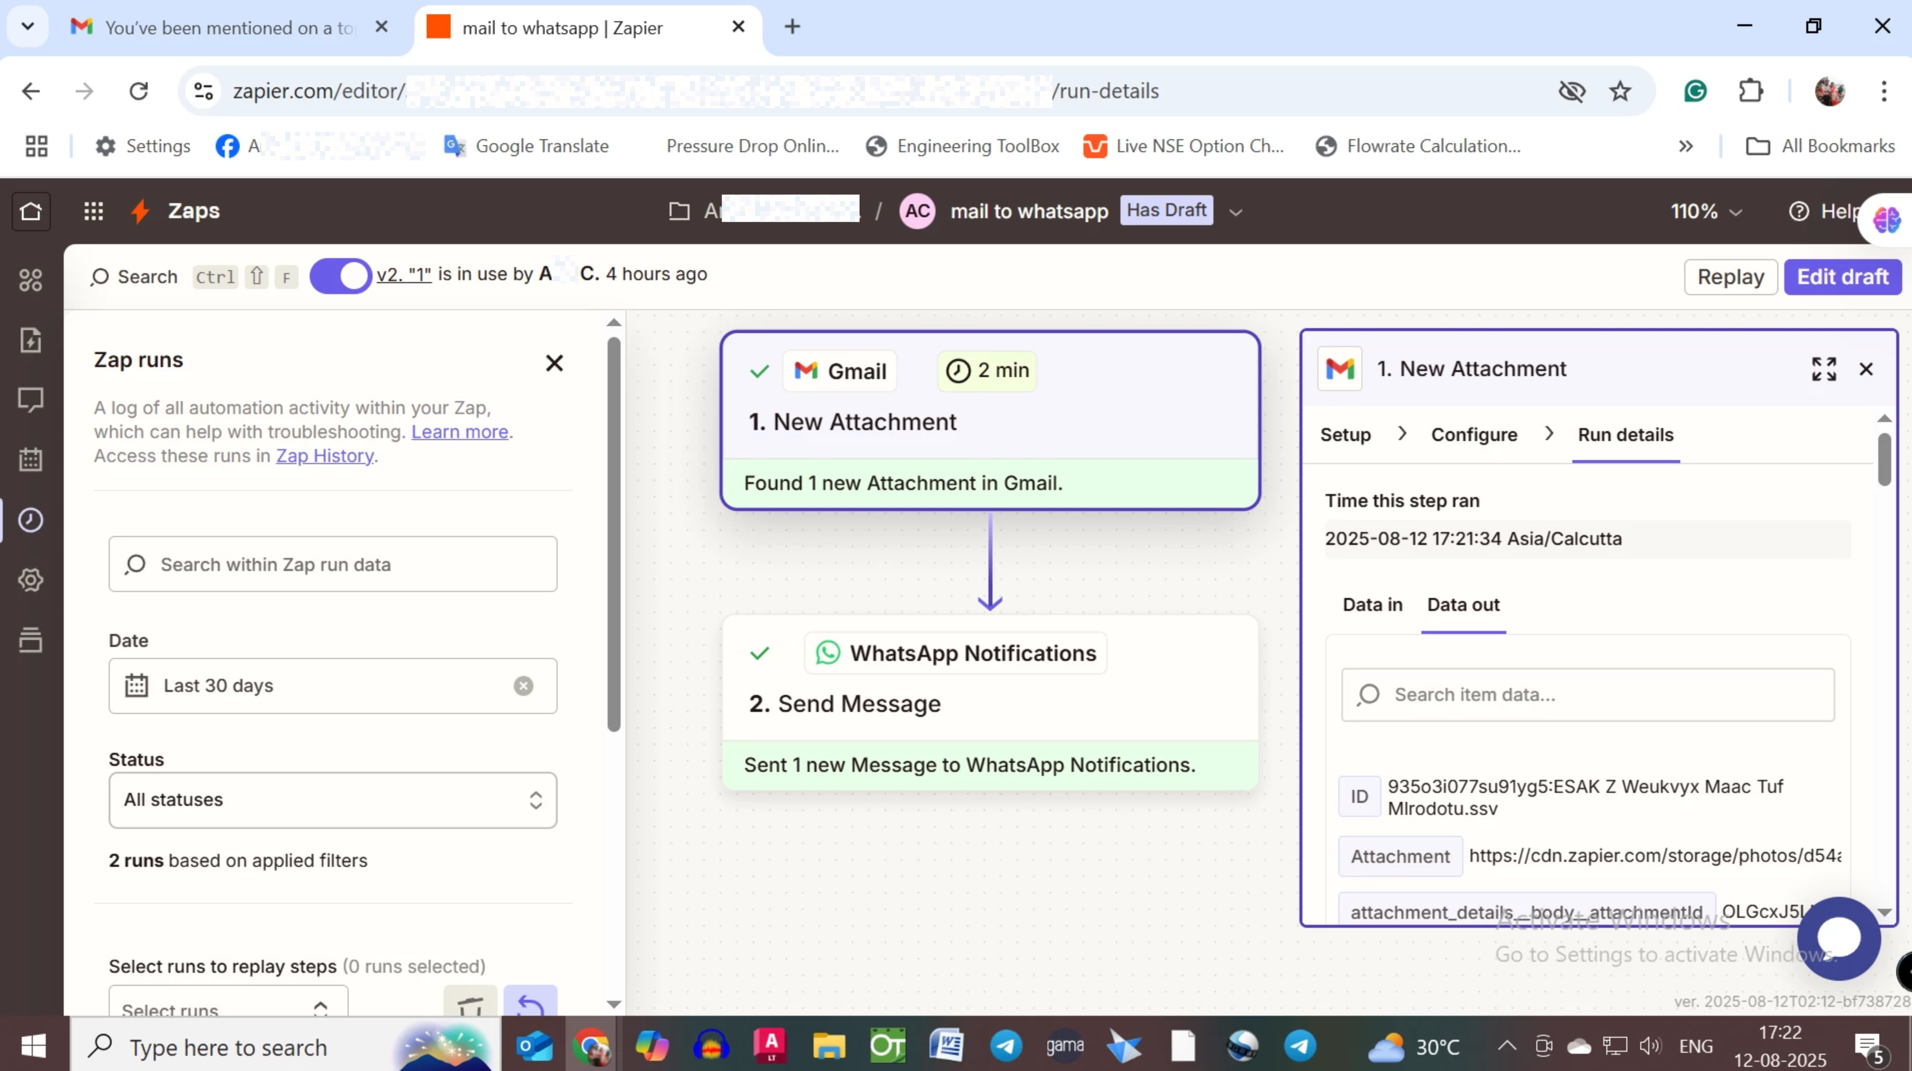Click the Has Draft badge
Image resolution: width=1912 pixels, height=1071 pixels.
(1166, 210)
